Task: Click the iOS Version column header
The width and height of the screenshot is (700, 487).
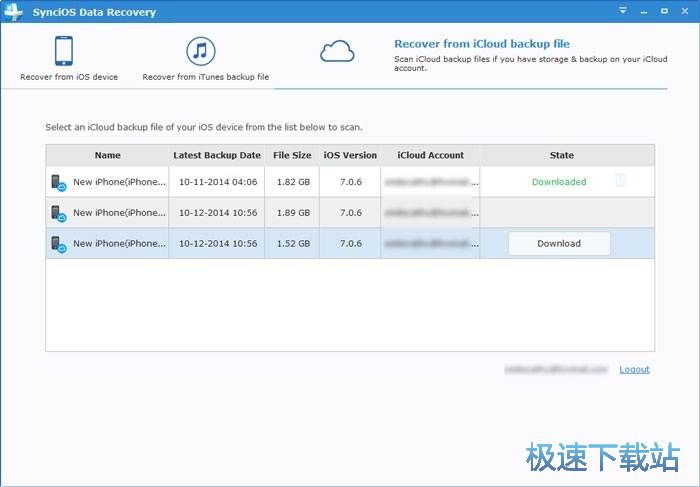Action: (350, 155)
